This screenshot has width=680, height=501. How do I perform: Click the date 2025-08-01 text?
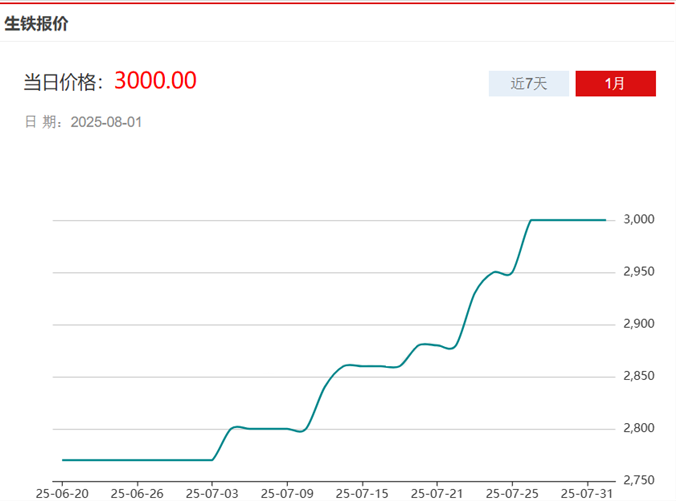point(106,122)
